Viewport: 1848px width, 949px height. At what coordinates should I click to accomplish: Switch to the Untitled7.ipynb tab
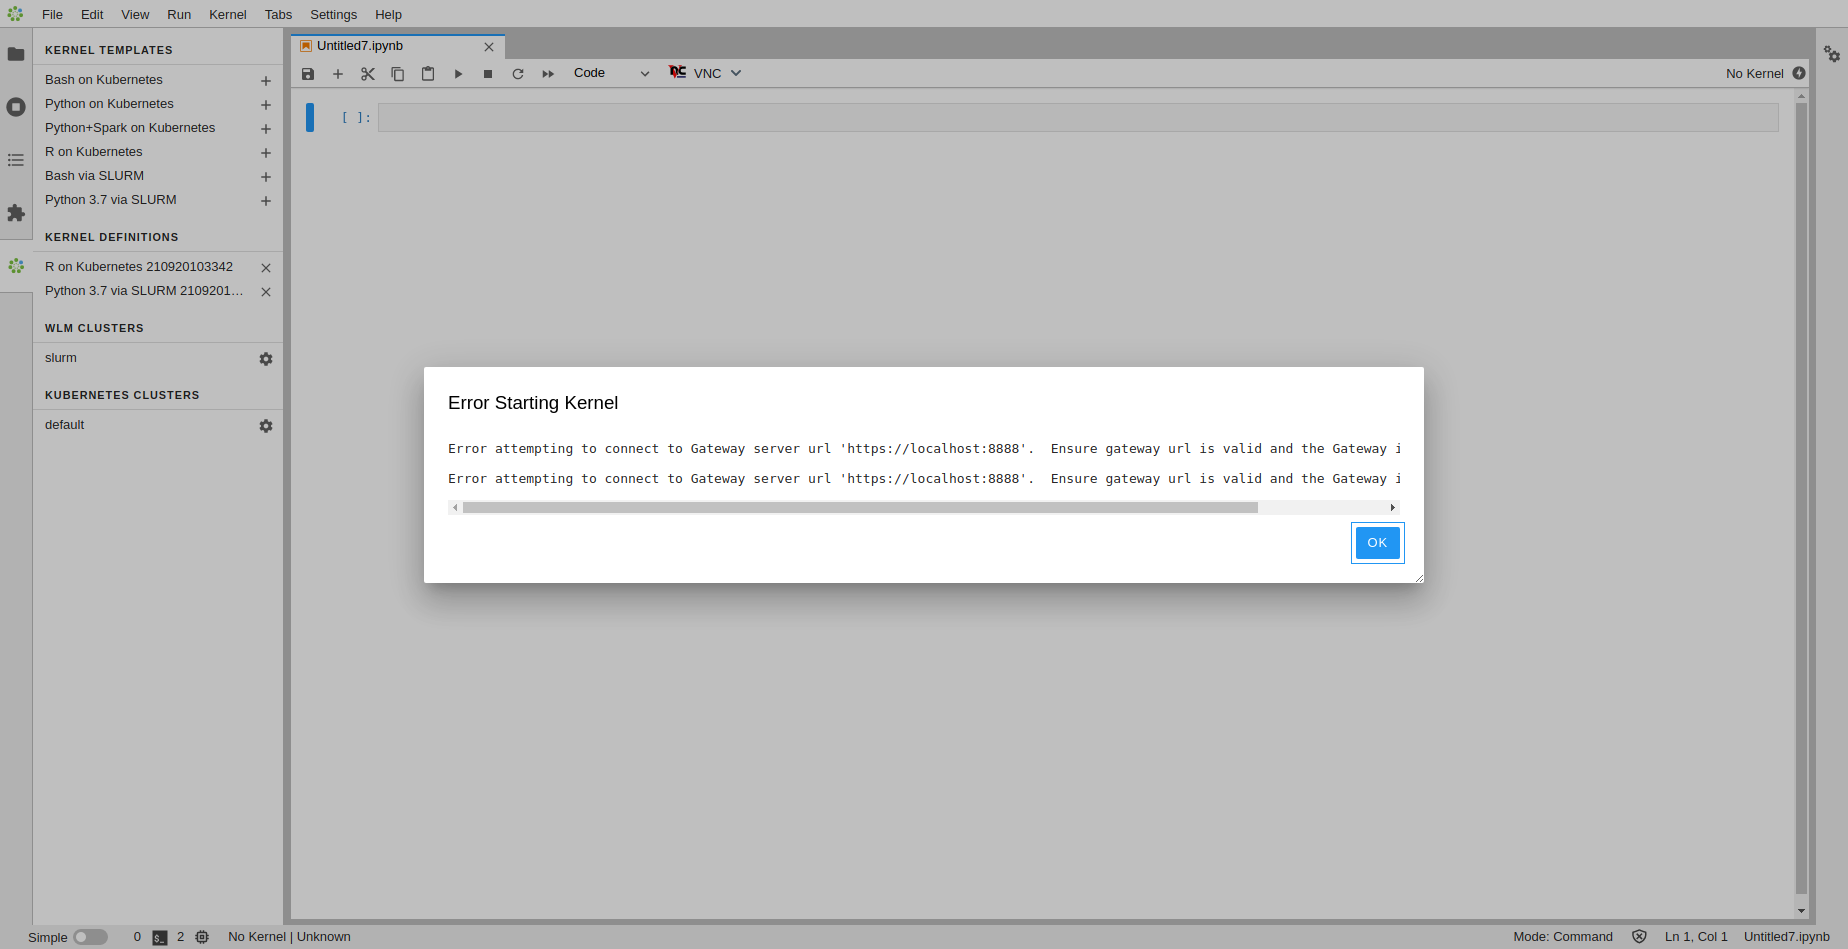[360, 45]
